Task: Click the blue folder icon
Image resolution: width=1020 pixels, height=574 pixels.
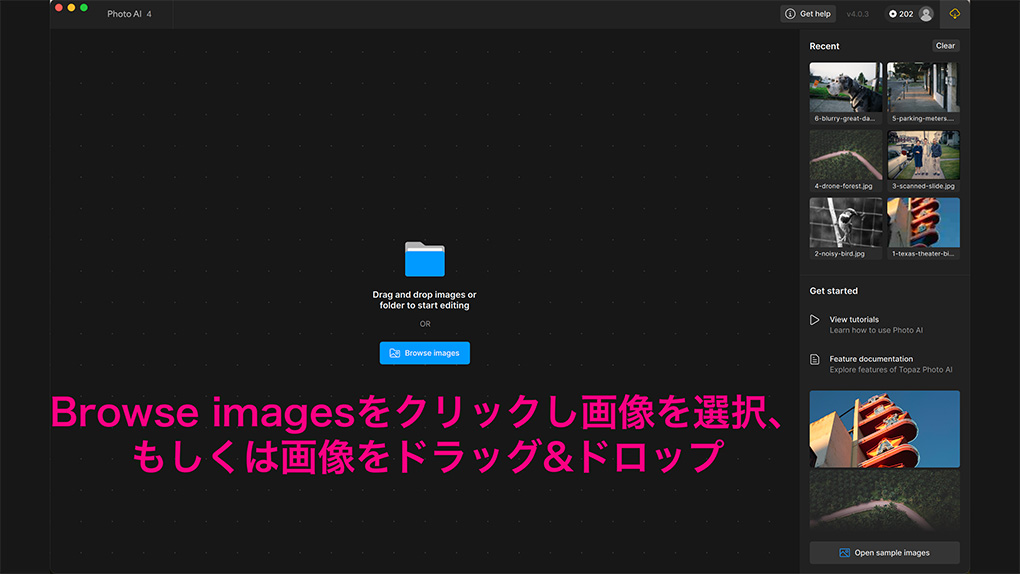Action: tap(425, 259)
